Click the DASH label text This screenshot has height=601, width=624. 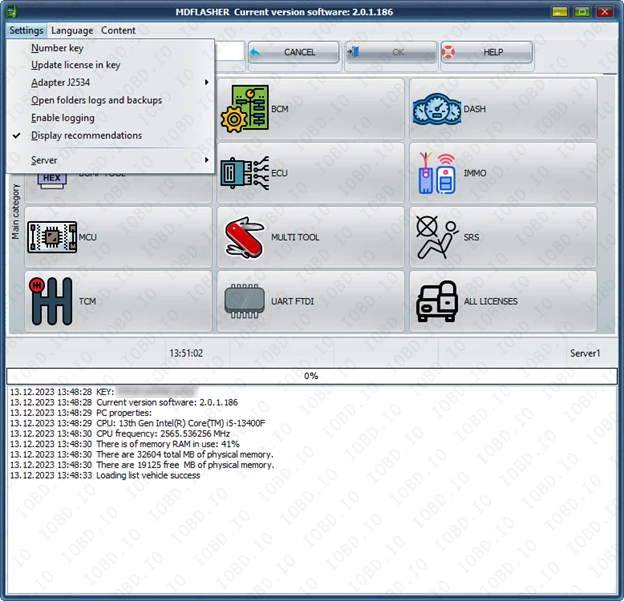[x=475, y=109]
